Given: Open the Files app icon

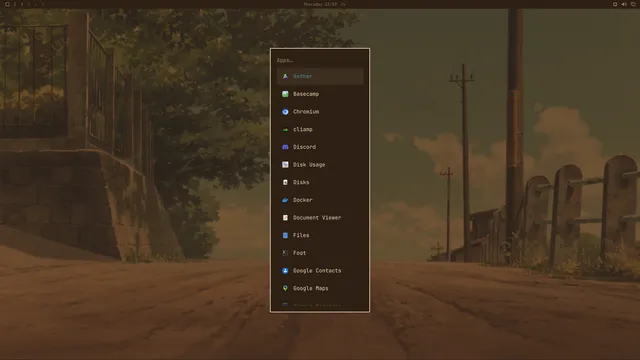Looking at the screenshot, I should pyautogui.click(x=285, y=235).
